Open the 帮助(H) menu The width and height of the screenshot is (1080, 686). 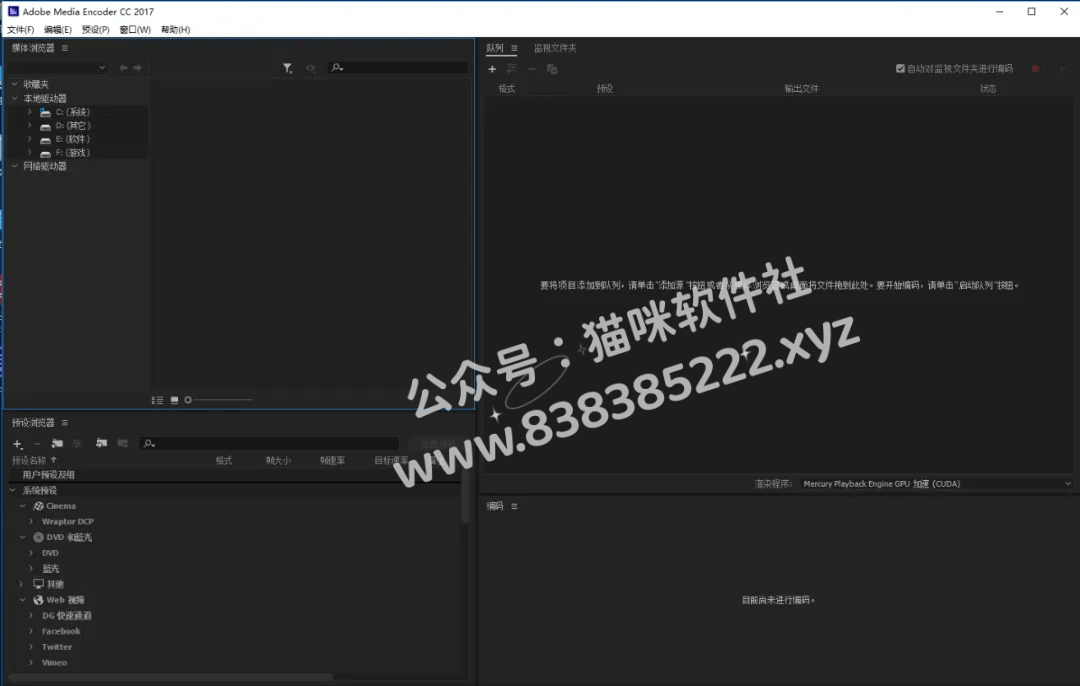coord(176,30)
